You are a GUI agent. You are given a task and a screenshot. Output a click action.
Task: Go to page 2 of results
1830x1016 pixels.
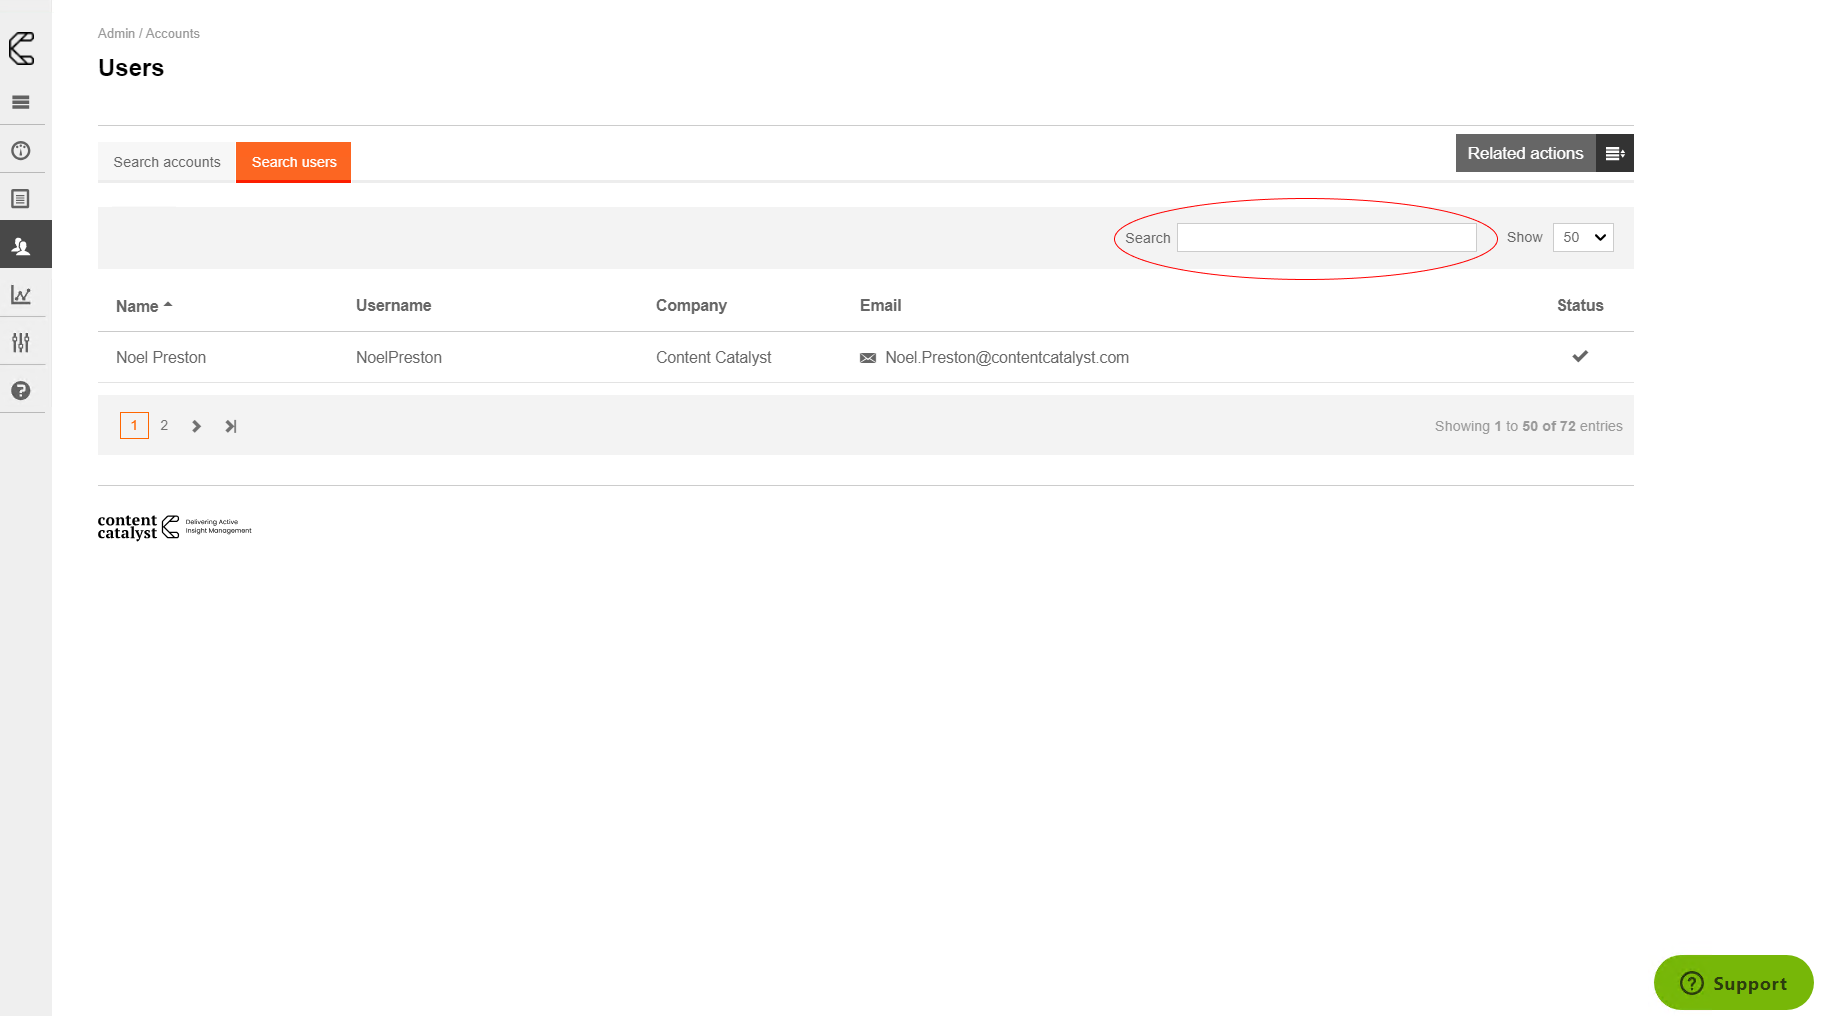(164, 426)
